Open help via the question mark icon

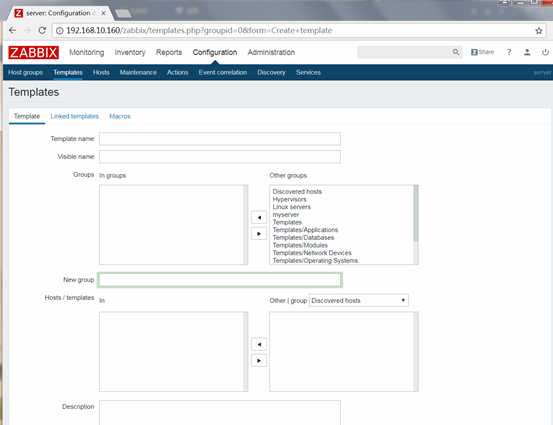point(509,52)
